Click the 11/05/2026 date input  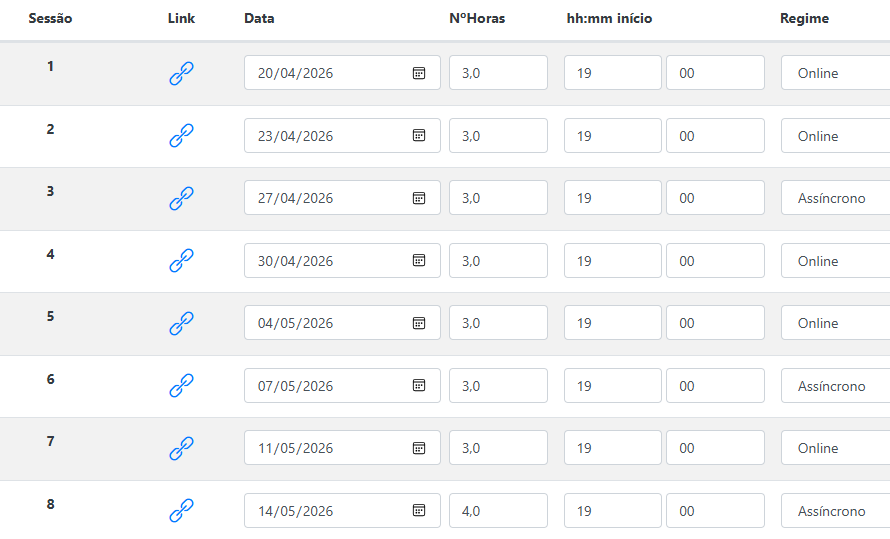(x=325, y=448)
